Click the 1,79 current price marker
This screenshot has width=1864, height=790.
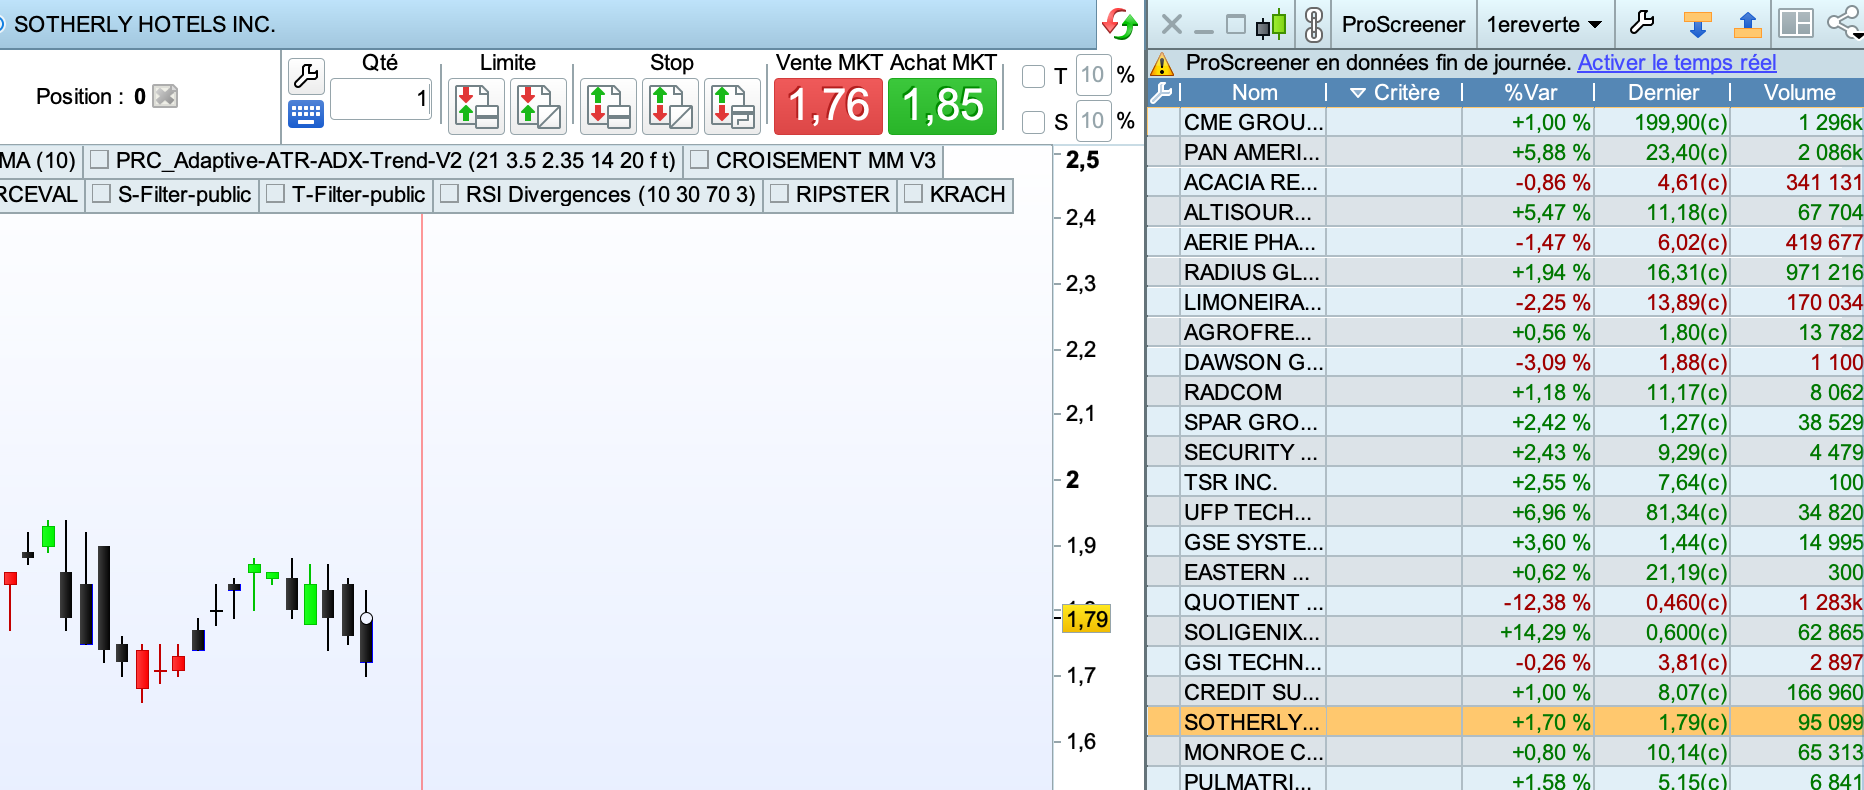coord(1086,619)
